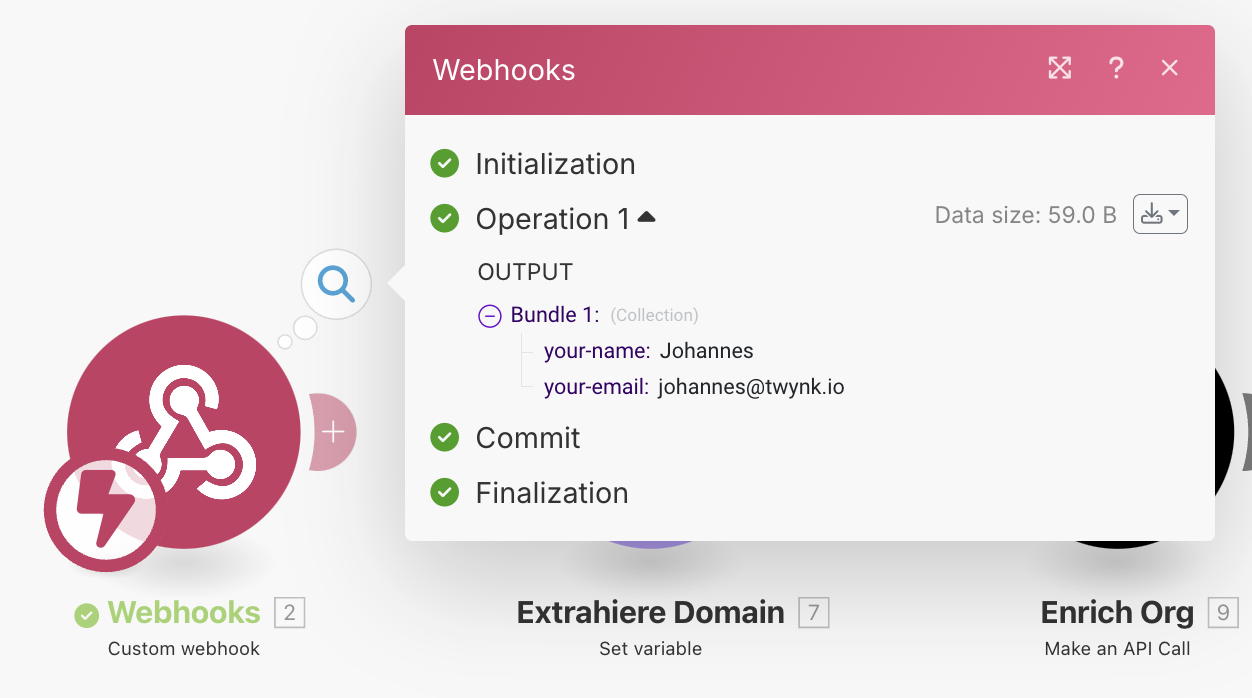This screenshot has height=698, width=1252.
Task: Click the Extrahiere Domain module label
Action: [650, 612]
